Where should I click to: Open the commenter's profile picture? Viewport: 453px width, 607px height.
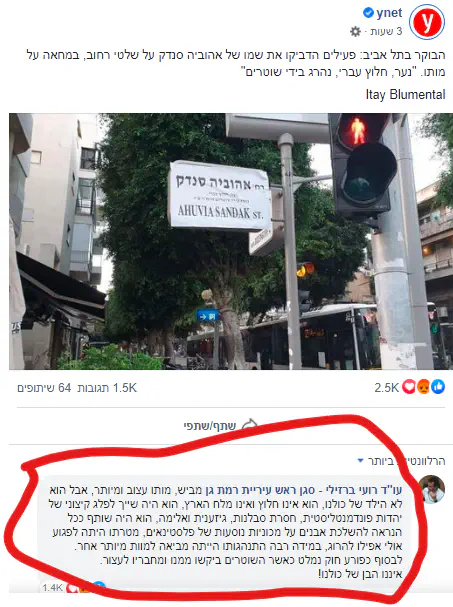click(x=432, y=489)
